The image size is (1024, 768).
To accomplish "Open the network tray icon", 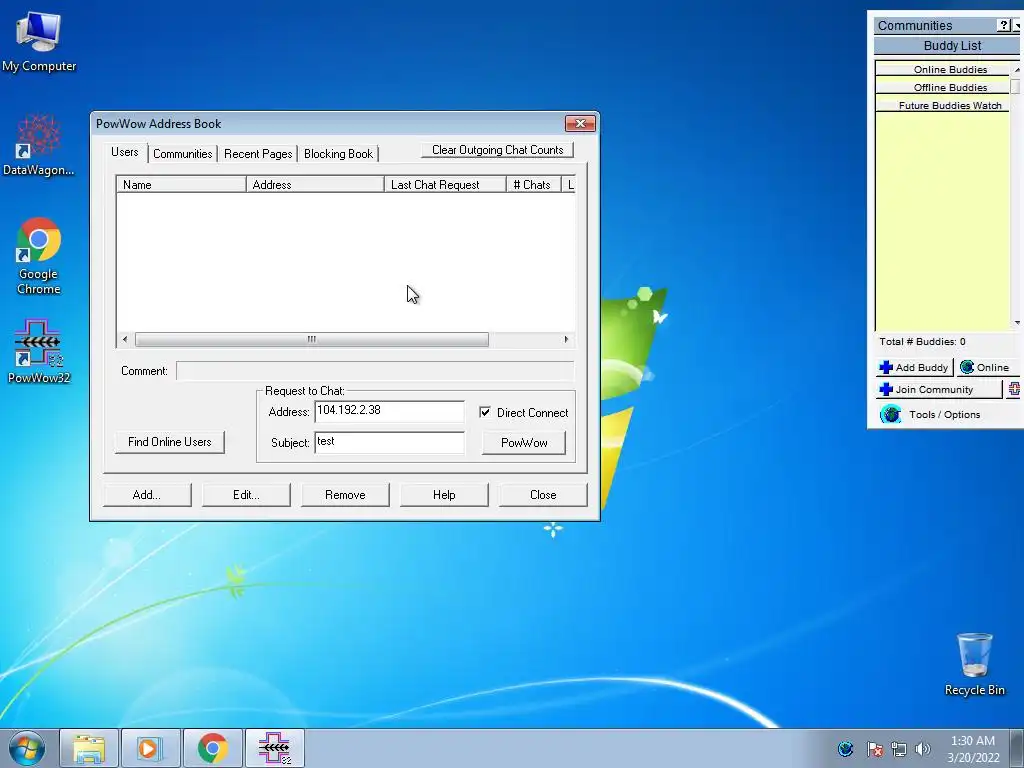I will (899, 749).
